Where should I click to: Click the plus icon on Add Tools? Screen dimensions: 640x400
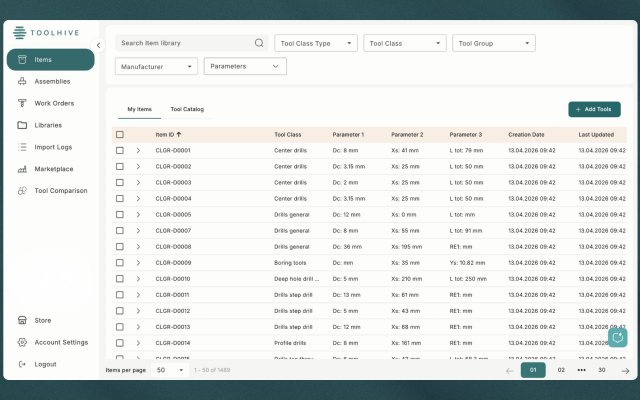click(578, 109)
